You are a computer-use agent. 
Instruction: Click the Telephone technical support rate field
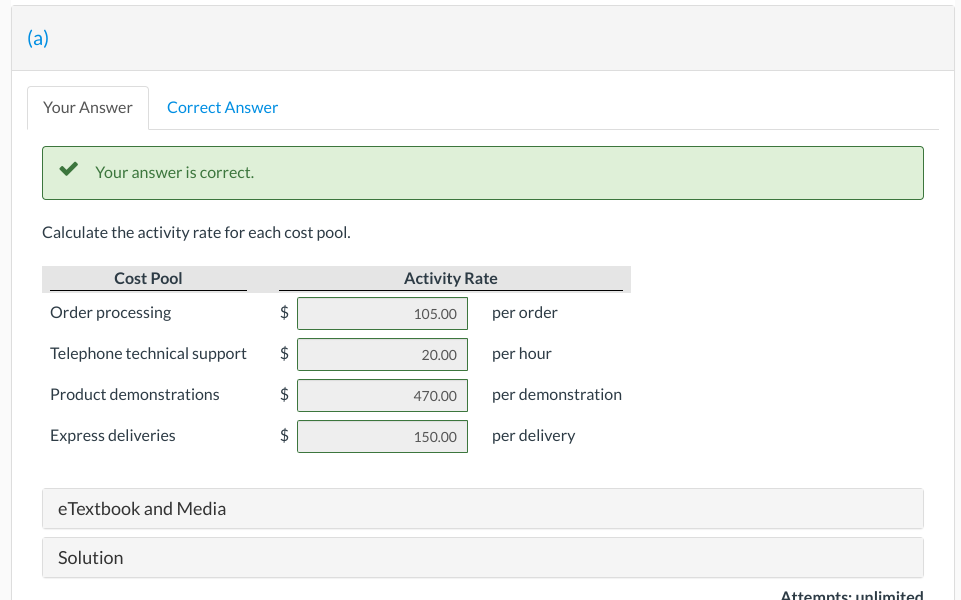pos(382,355)
